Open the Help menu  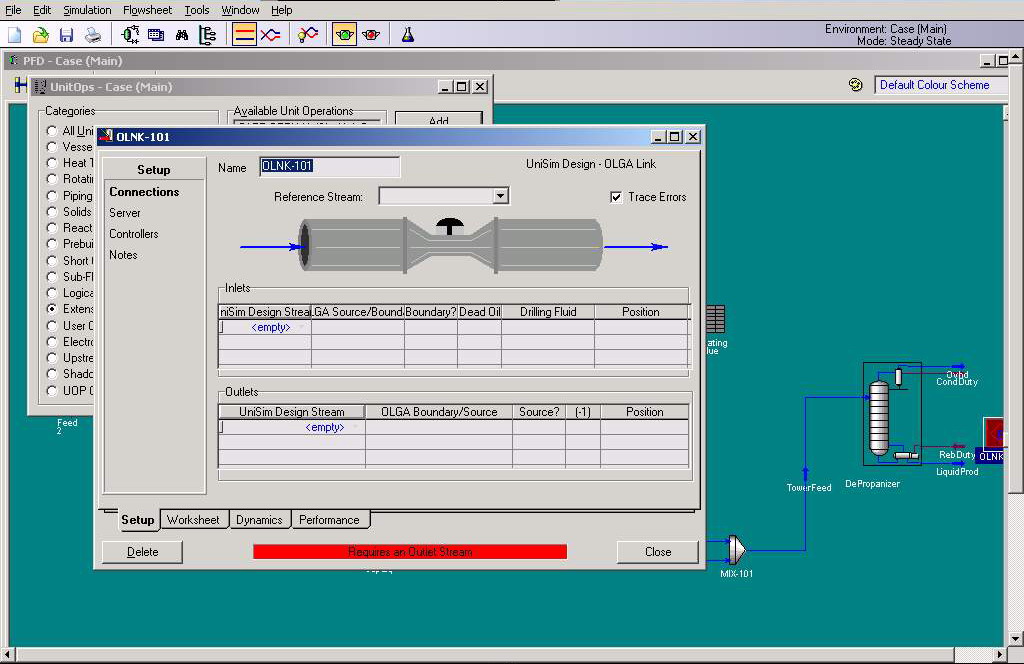281,10
